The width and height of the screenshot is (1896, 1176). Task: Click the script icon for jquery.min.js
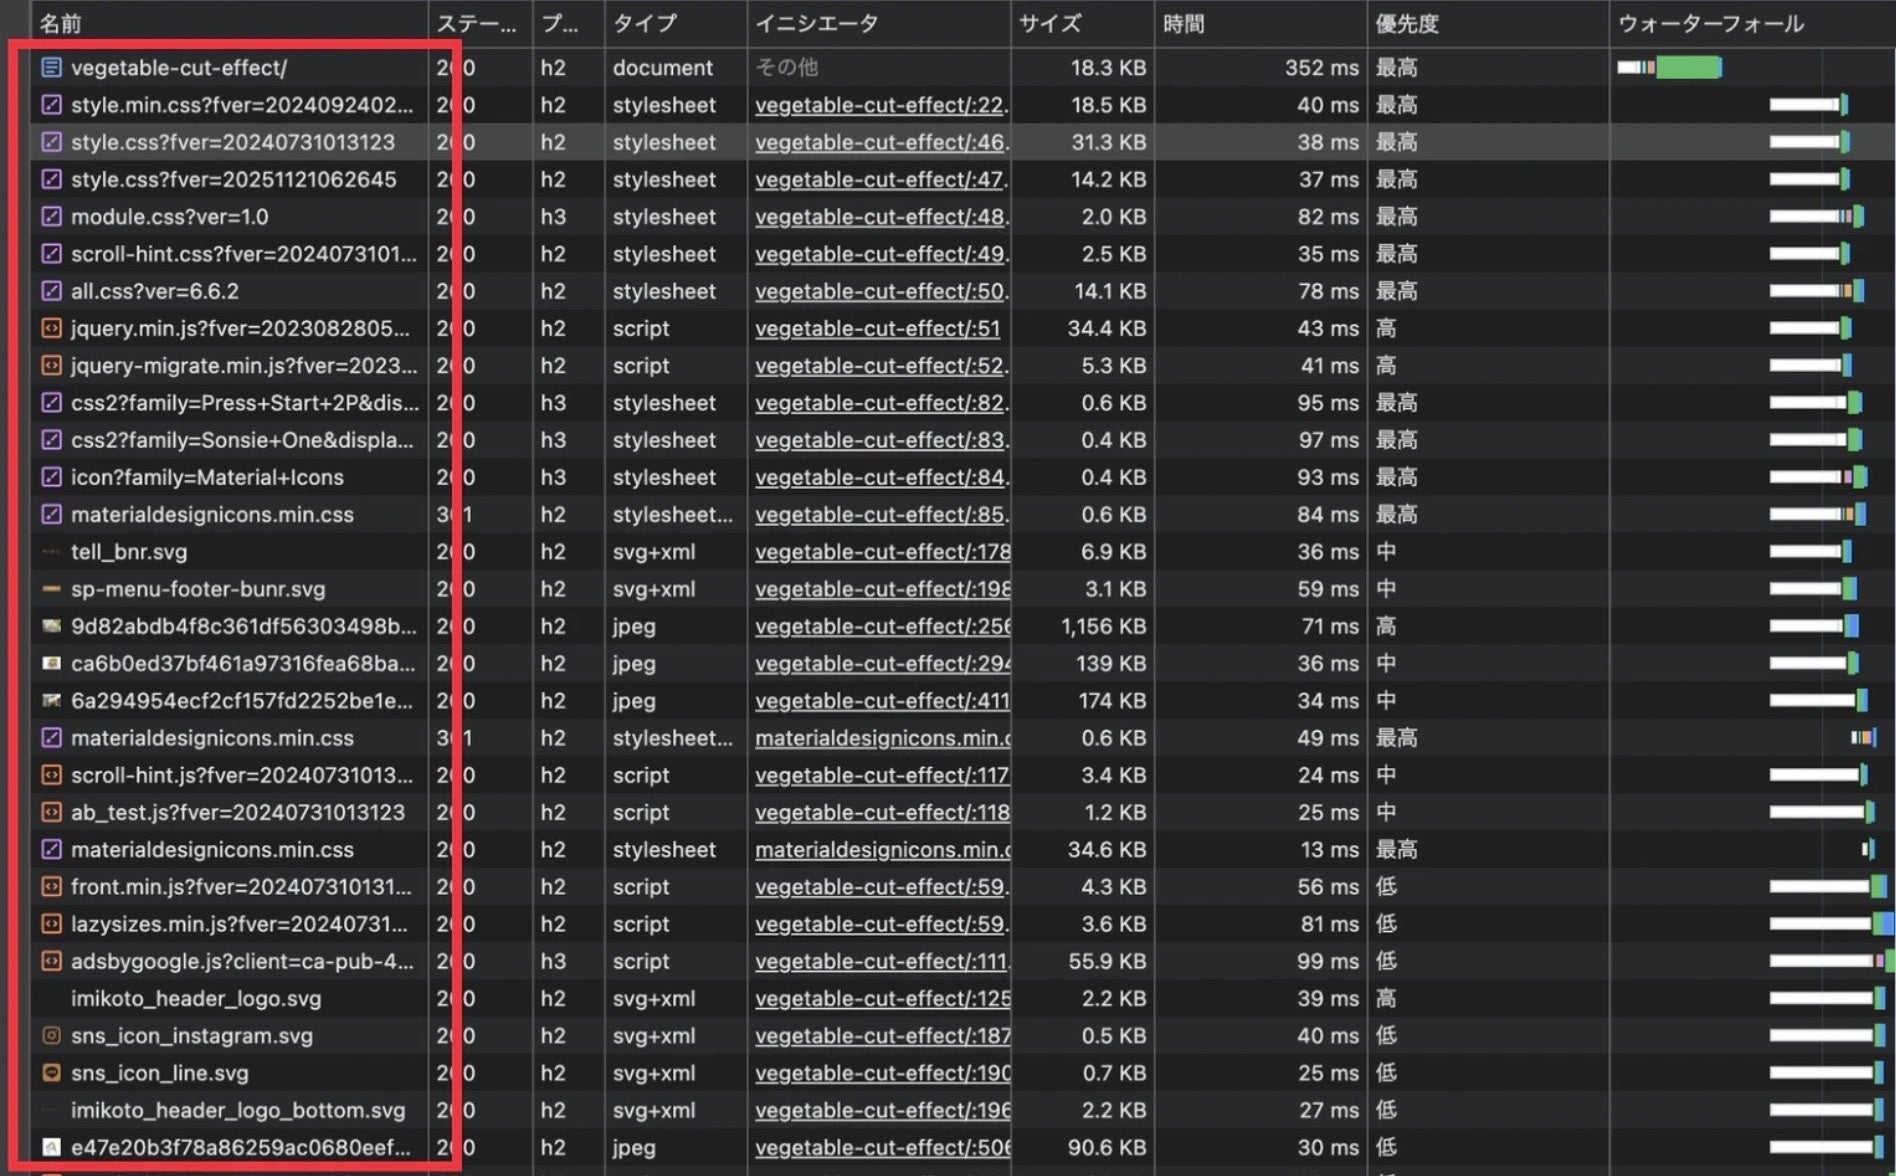[51, 328]
